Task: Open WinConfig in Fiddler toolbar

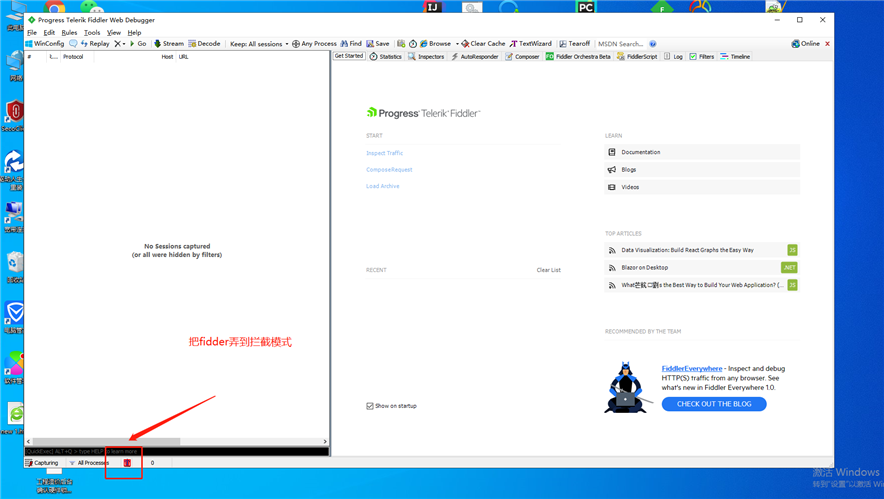Action: coord(45,43)
